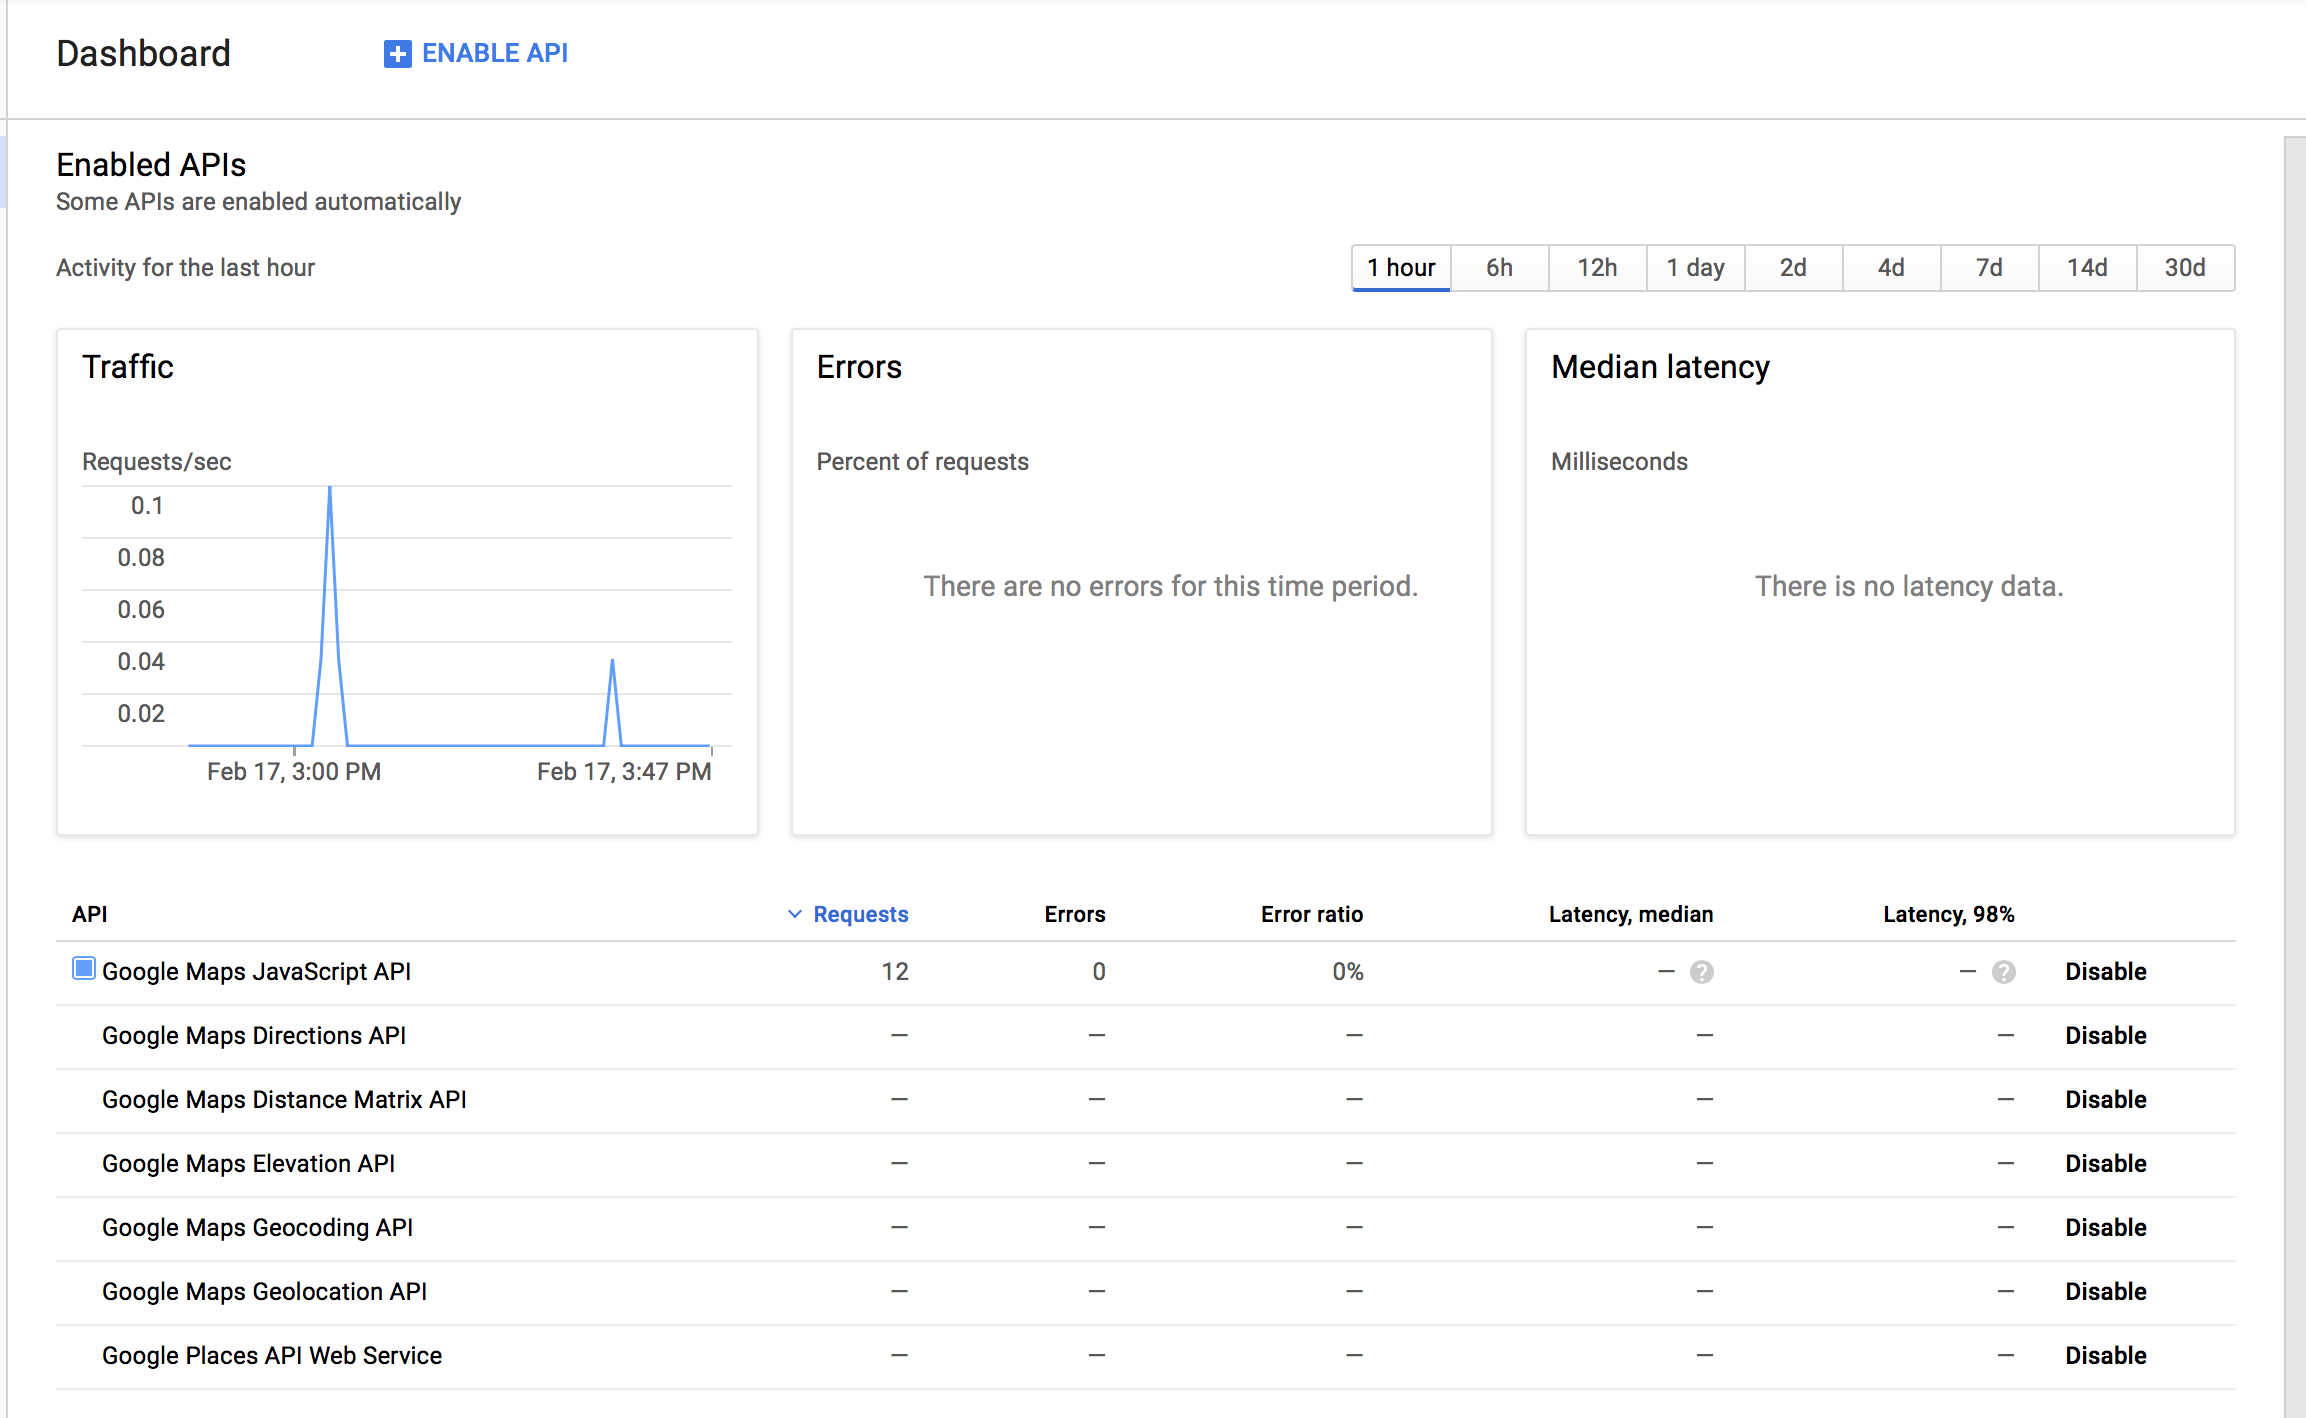Disable the Google Maps Directions API
This screenshot has width=2306, height=1418.
[x=2105, y=1036]
